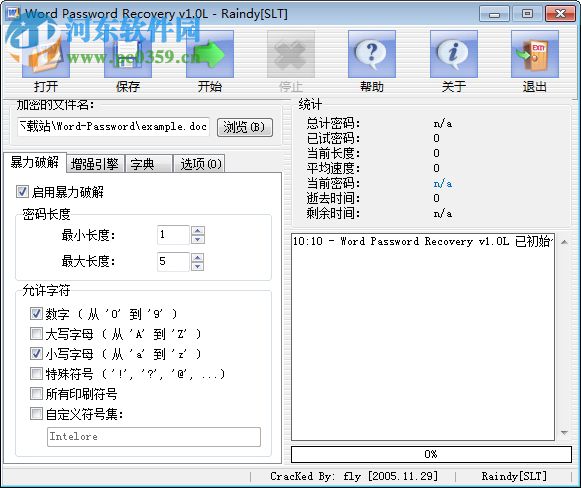Click log scrollbar down arrow
Viewport: 581px width, 488px height.
[x=564, y=433]
